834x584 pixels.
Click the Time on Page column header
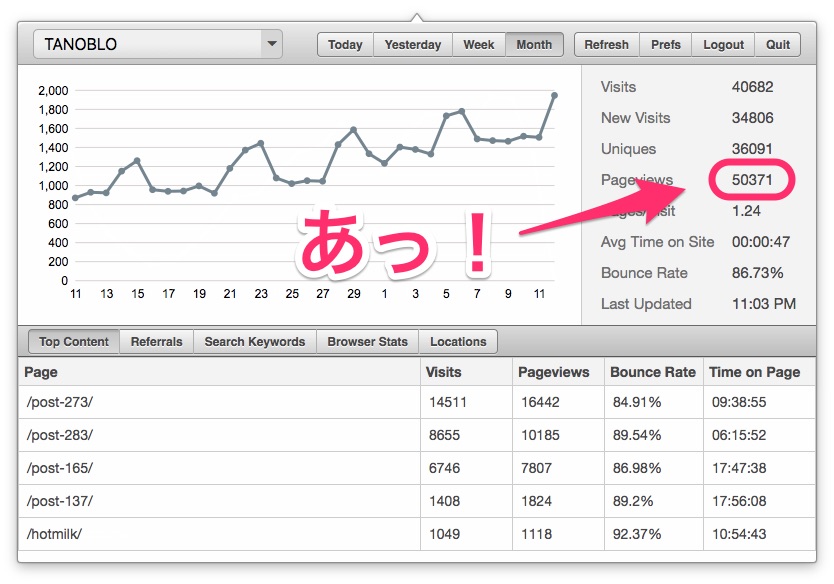[759, 372]
